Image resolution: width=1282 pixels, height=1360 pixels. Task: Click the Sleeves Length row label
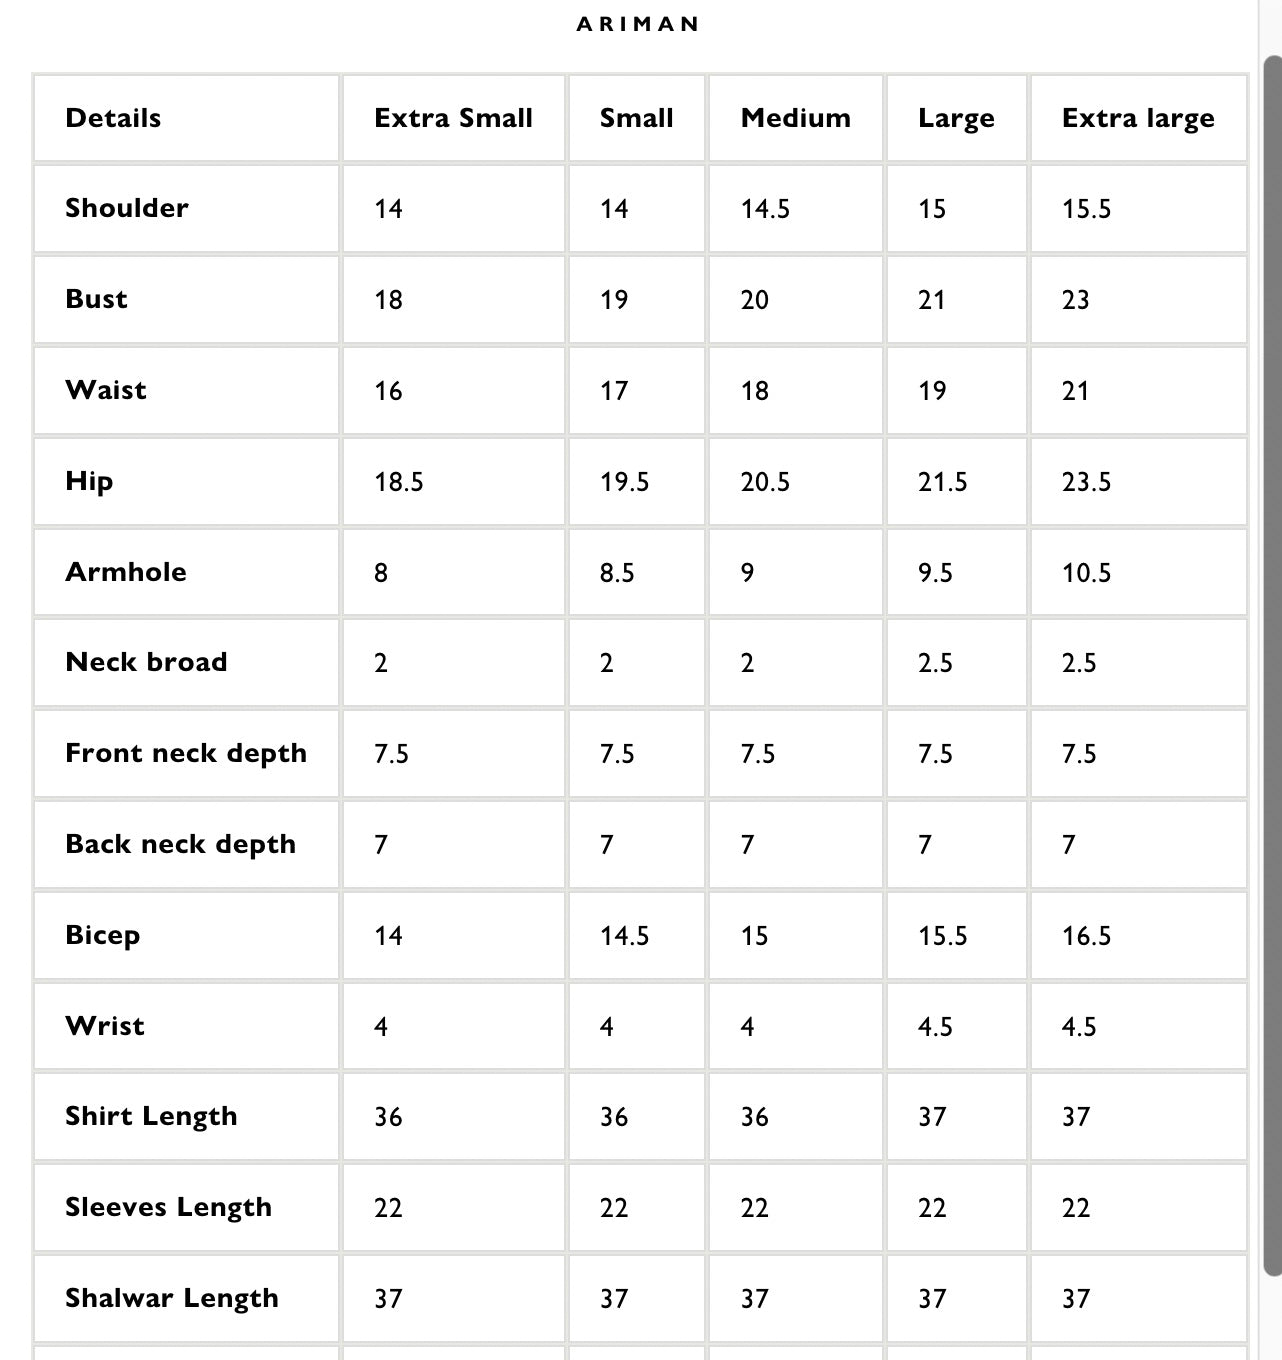tap(168, 1207)
